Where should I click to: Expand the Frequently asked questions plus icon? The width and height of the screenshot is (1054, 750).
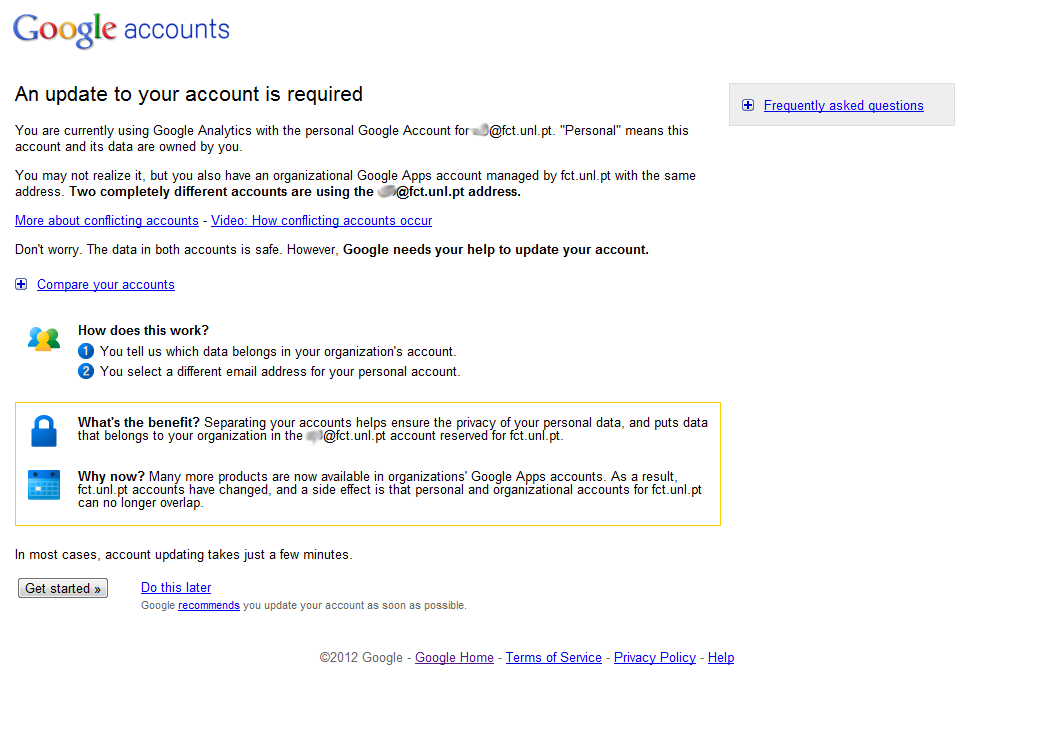point(748,105)
